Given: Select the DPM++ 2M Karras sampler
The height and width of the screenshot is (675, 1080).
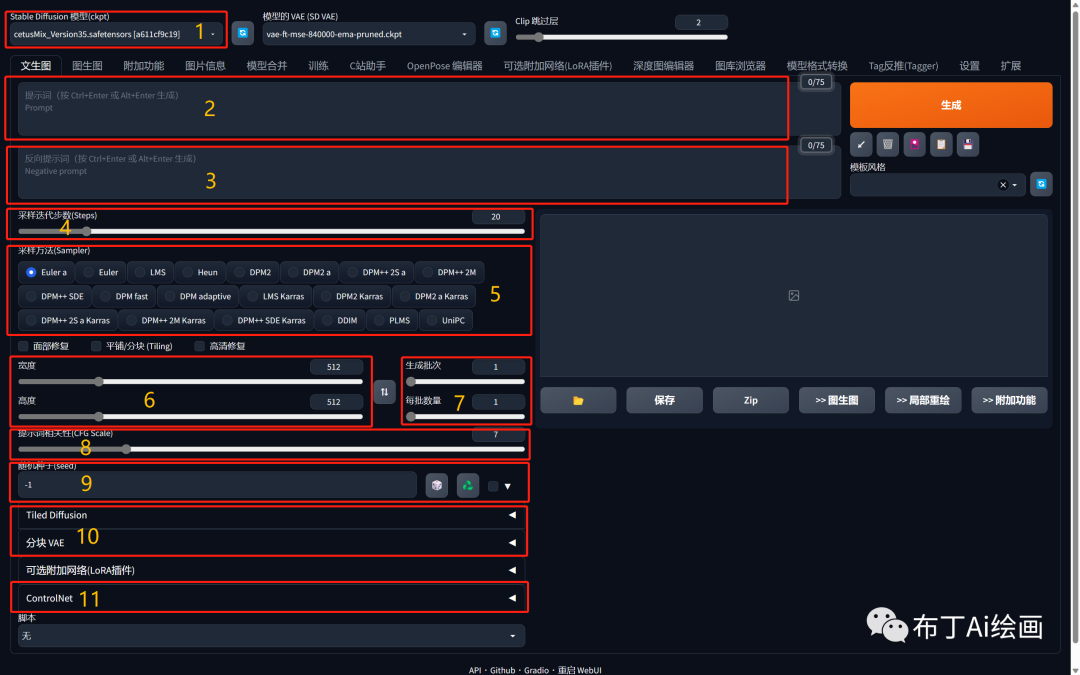Looking at the screenshot, I should tap(166, 321).
